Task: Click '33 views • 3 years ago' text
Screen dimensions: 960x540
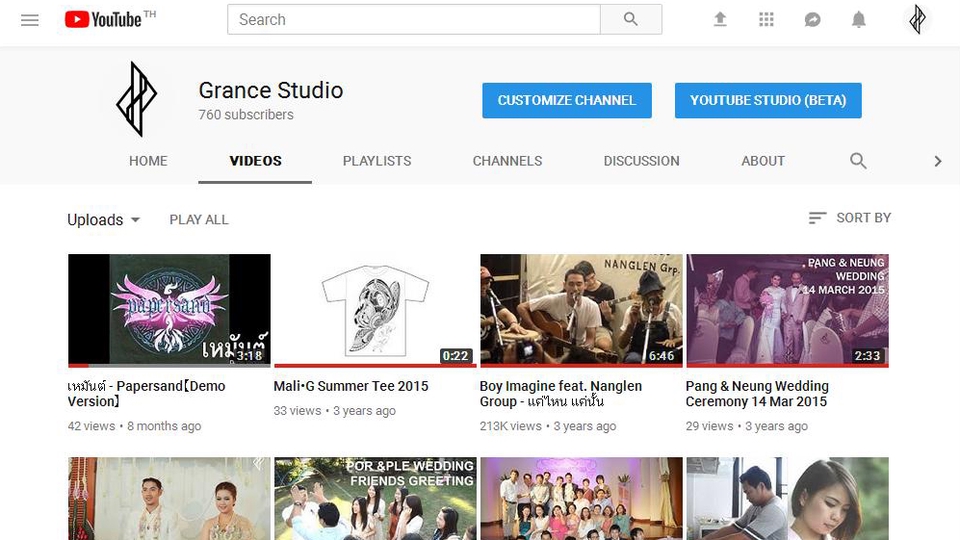Action: pyautogui.click(x=334, y=411)
